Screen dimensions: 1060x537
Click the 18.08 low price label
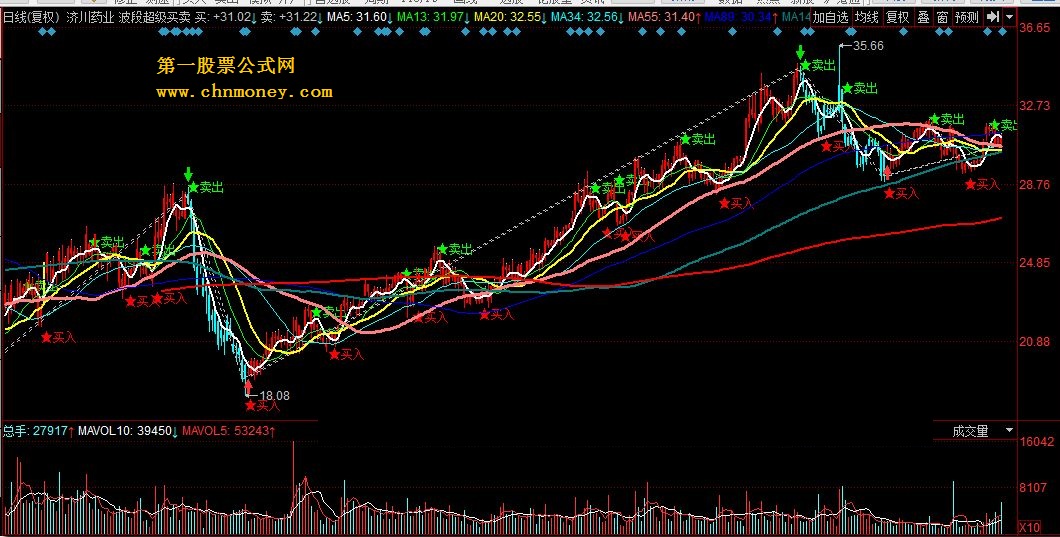click(x=274, y=396)
